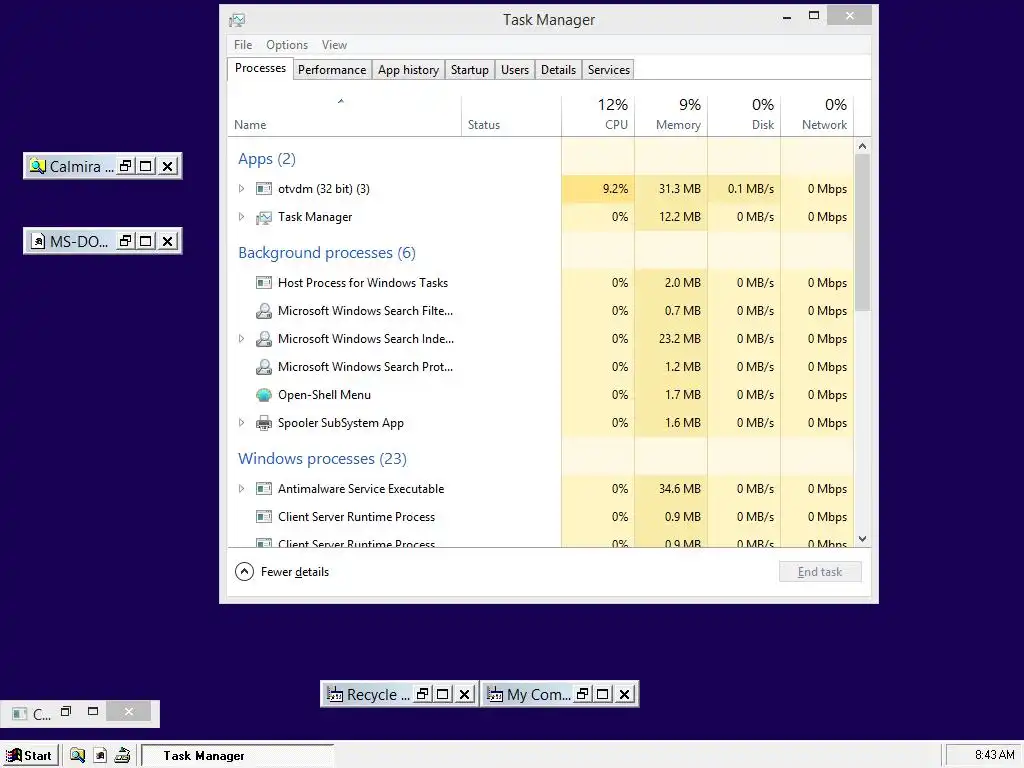This screenshot has width=1024, height=768.
Task: Expand the Task Manager process entry
Action: pos(242,217)
